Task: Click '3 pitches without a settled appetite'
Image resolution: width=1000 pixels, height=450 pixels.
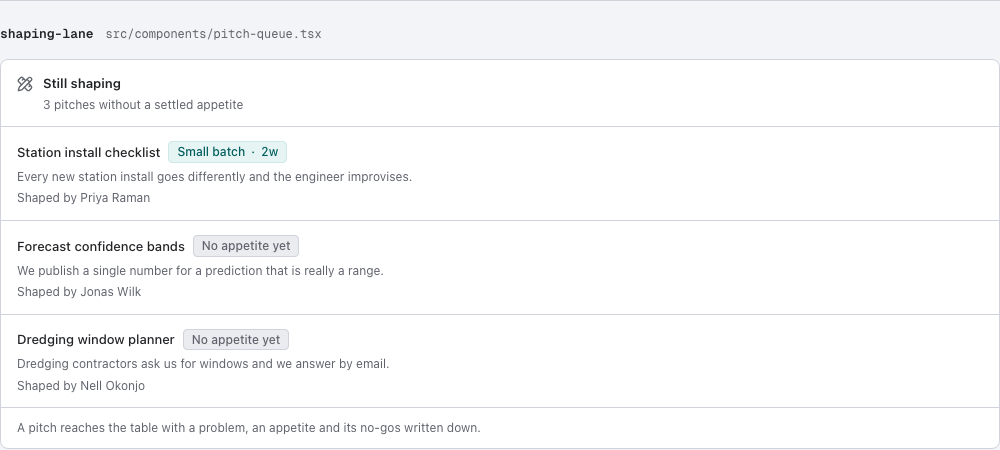Action: (143, 105)
